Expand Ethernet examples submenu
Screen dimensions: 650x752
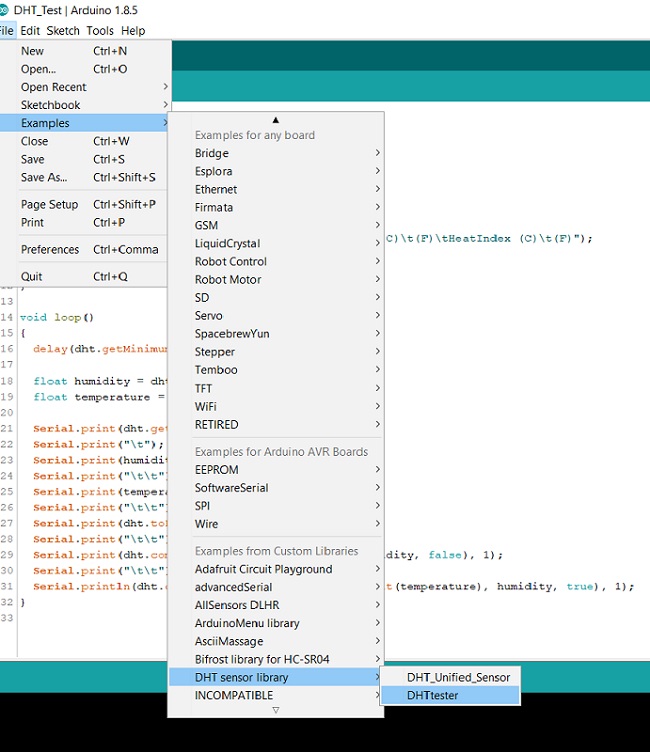[x=276, y=189]
